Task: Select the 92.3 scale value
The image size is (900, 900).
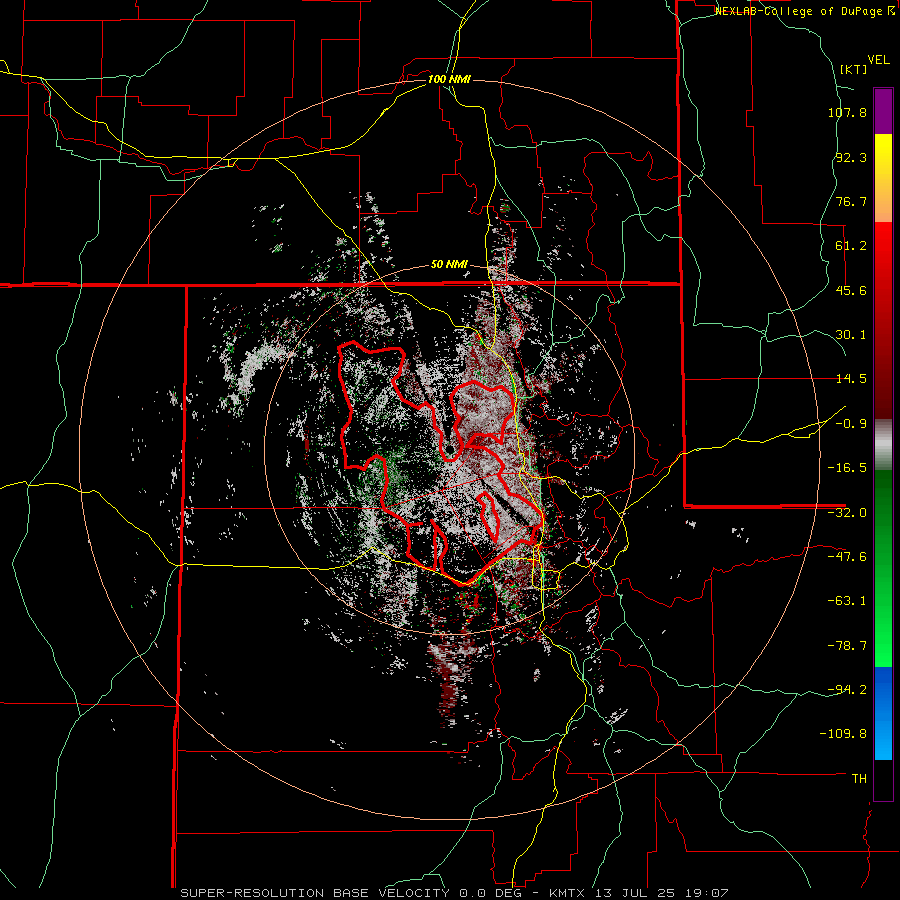Action: tap(851, 157)
